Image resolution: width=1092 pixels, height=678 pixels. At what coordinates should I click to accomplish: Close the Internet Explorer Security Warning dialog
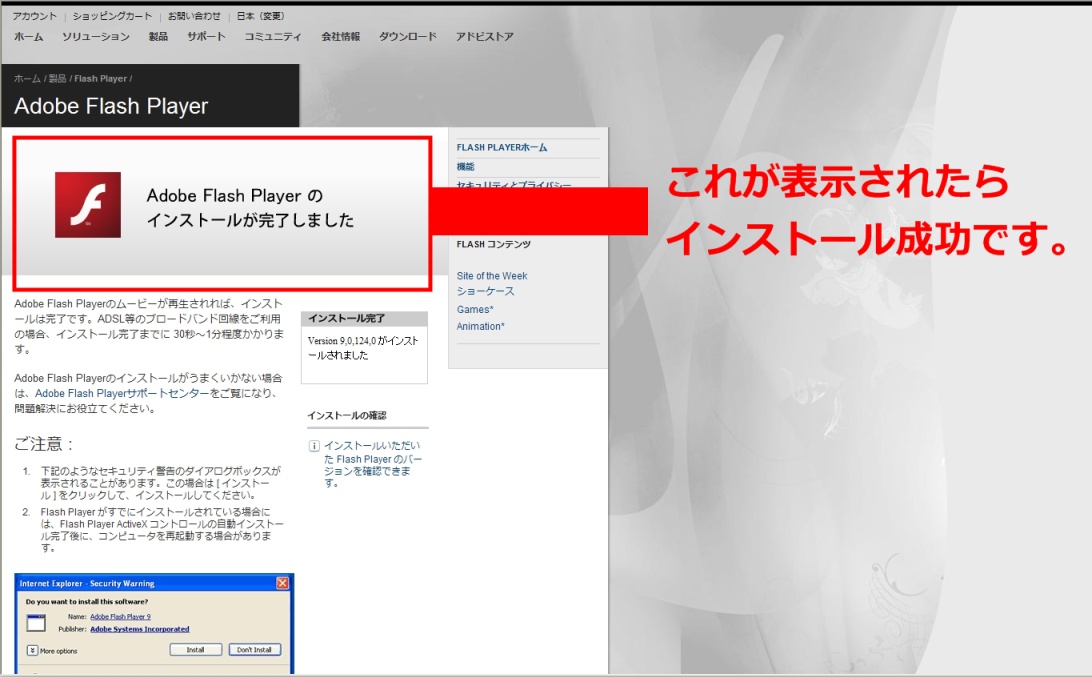point(283,583)
